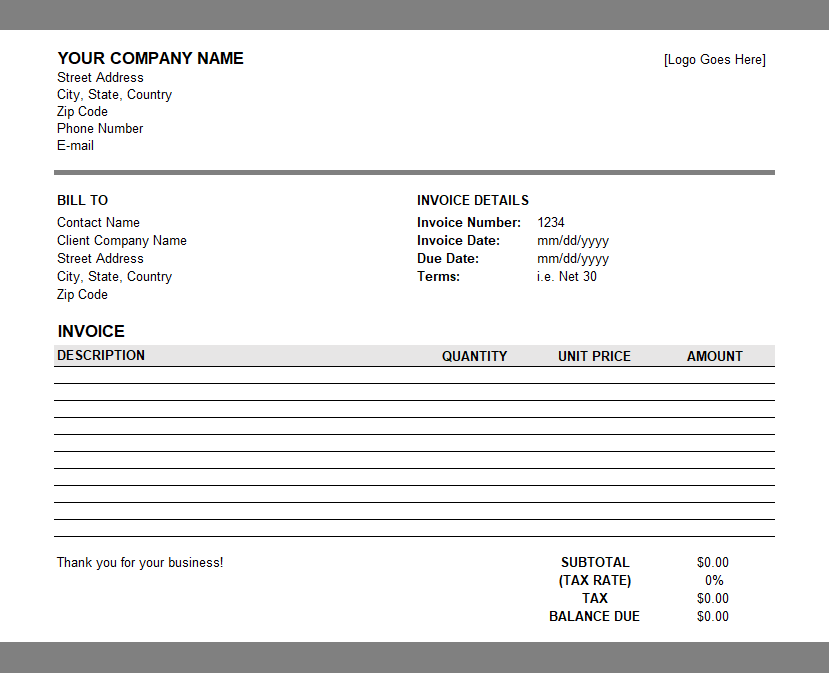829x673 pixels.
Task: Click the Client Company Name field
Action: (121, 241)
